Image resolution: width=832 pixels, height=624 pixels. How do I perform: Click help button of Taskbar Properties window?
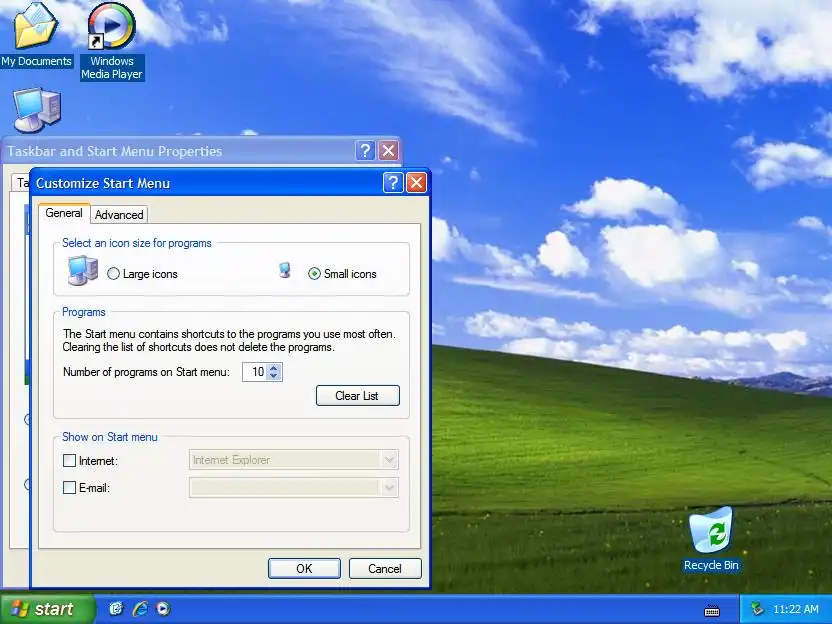[365, 151]
